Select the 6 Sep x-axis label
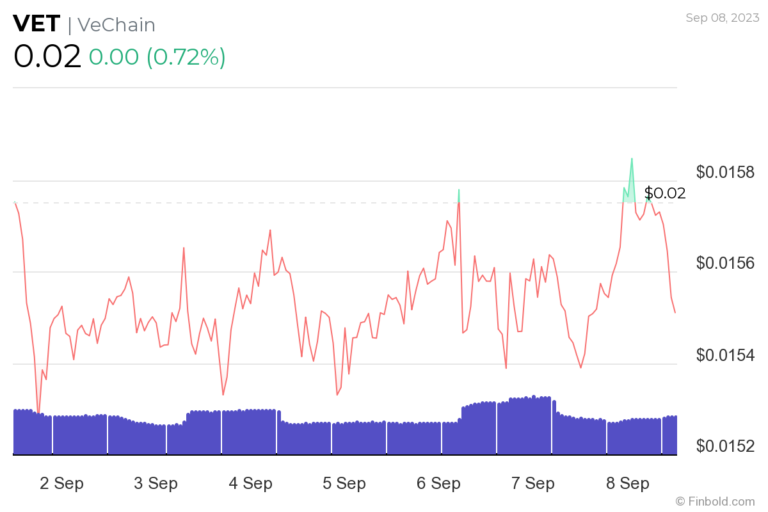Image resolution: width=768 pixels, height=512 pixels. click(x=438, y=483)
